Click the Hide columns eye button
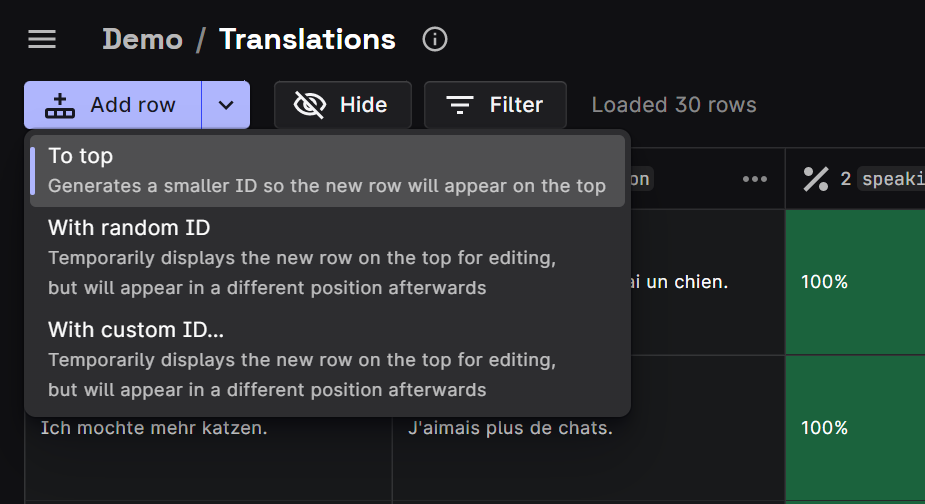925x504 pixels. [342, 105]
